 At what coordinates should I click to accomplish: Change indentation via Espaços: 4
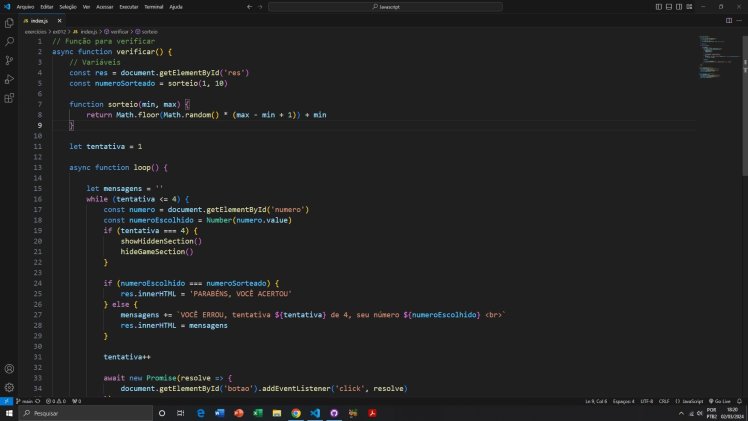pos(623,401)
